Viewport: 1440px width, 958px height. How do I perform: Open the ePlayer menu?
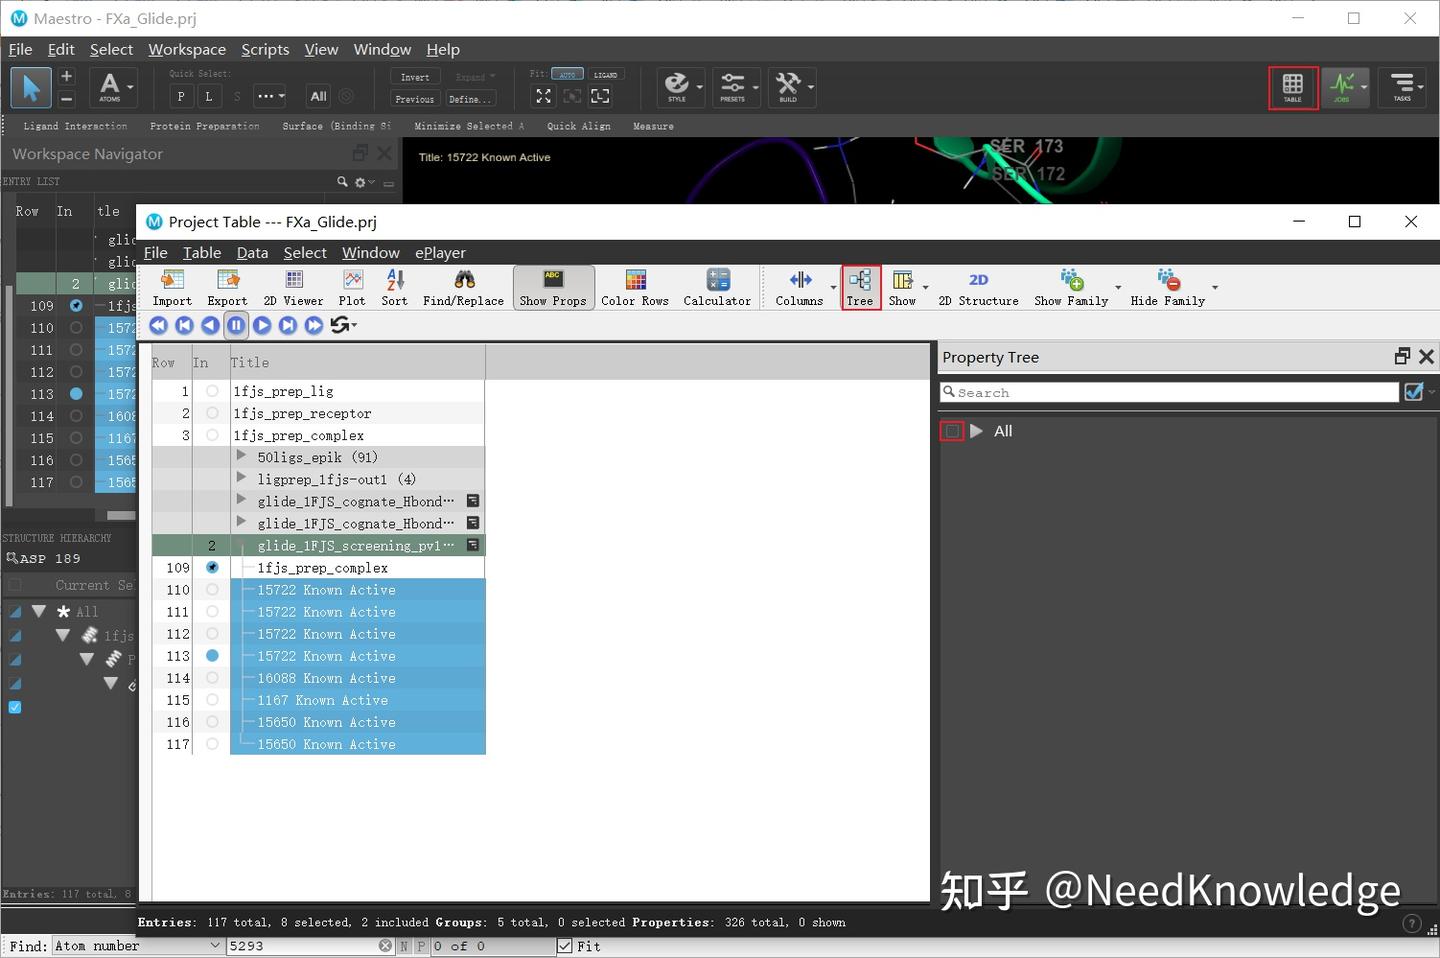(x=440, y=252)
